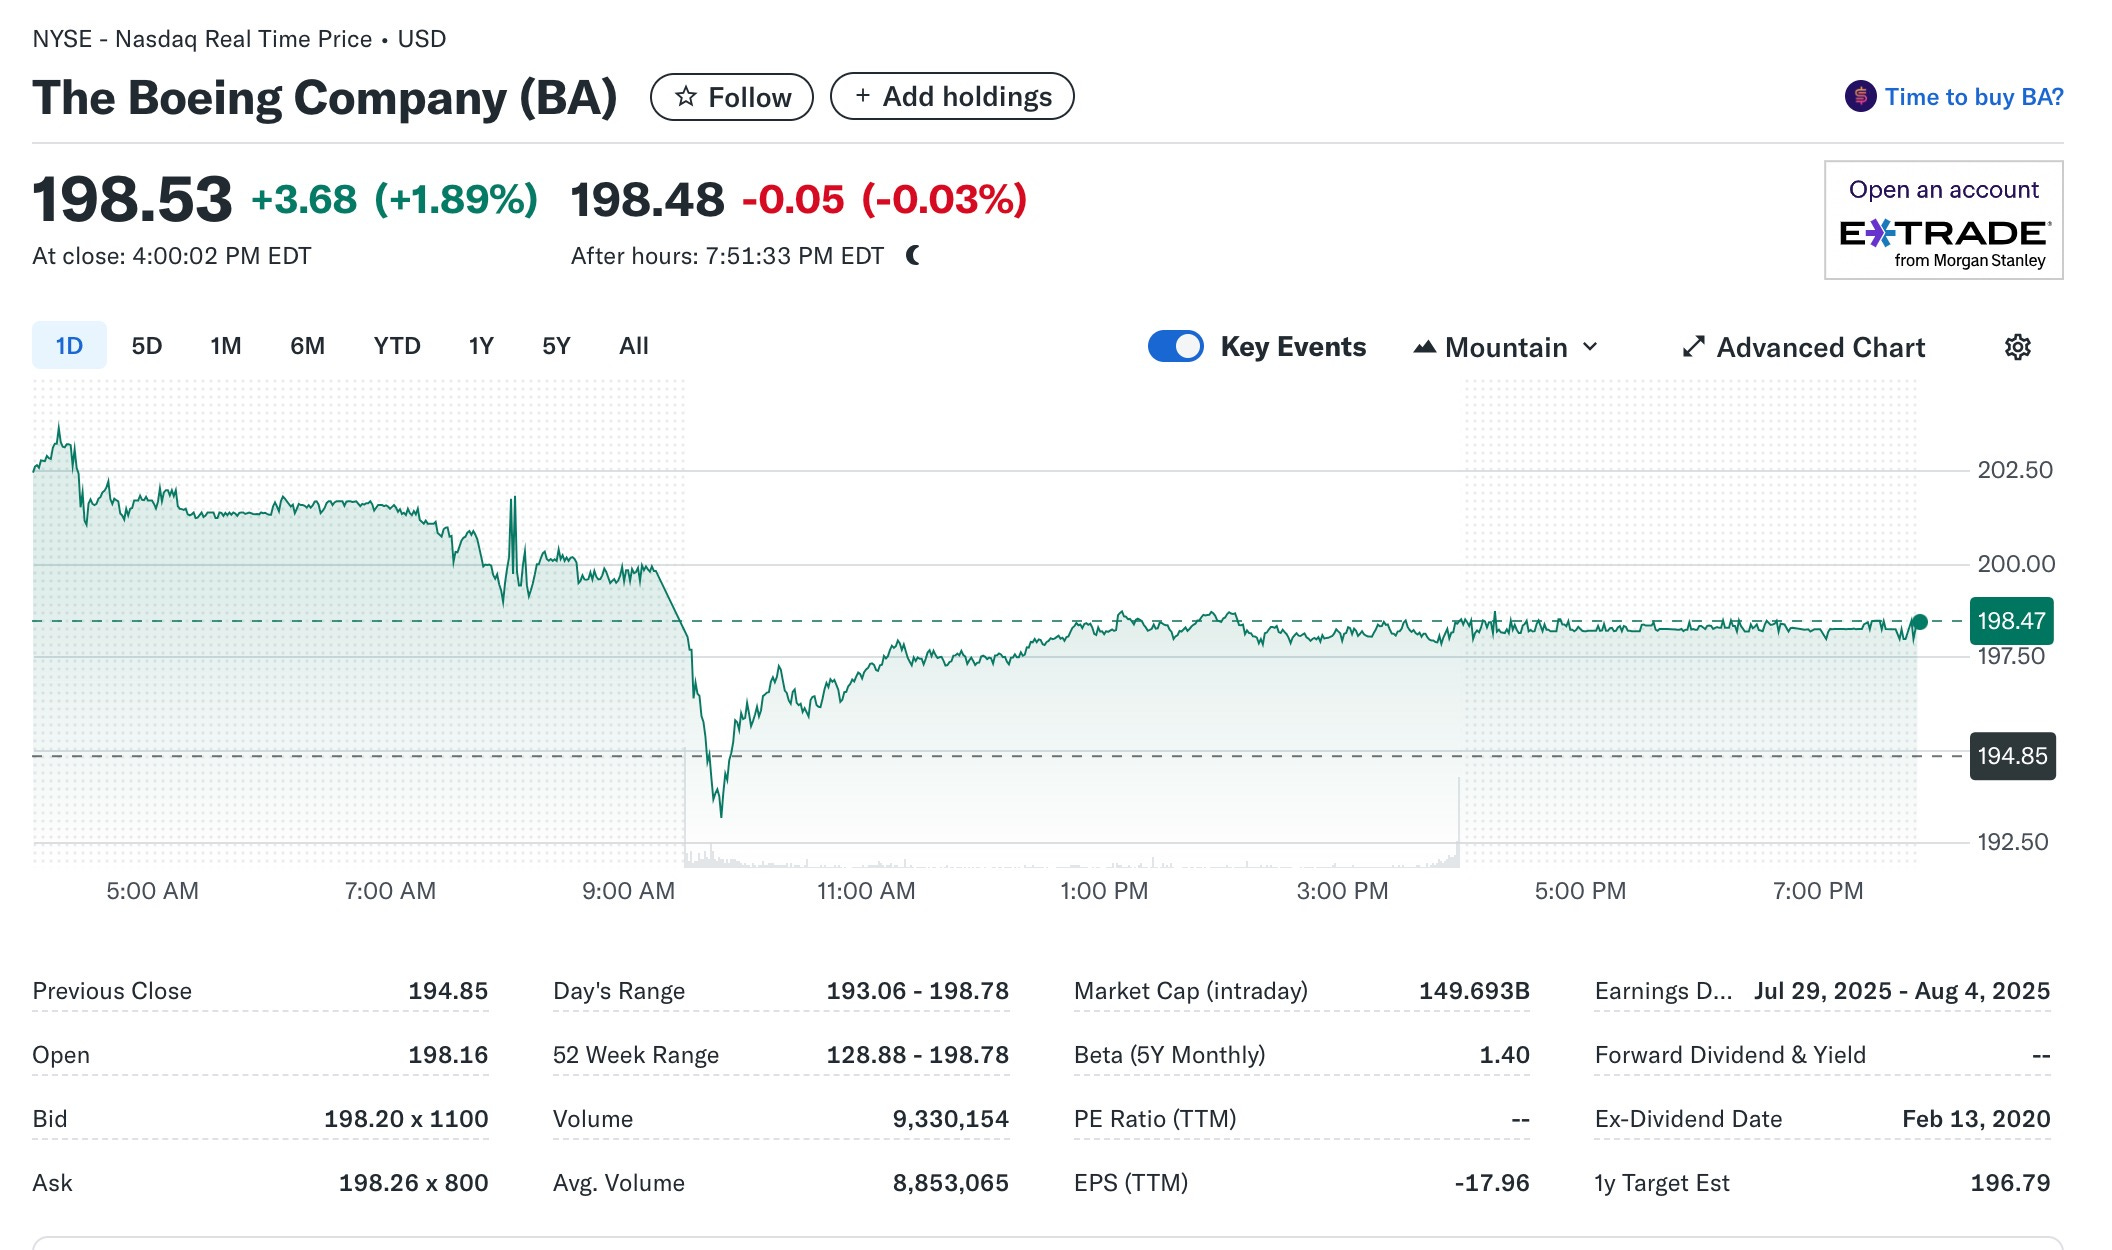The image size is (2112, 1250).
Task: Switch chart range to 5D
Action: coord(147,346)
